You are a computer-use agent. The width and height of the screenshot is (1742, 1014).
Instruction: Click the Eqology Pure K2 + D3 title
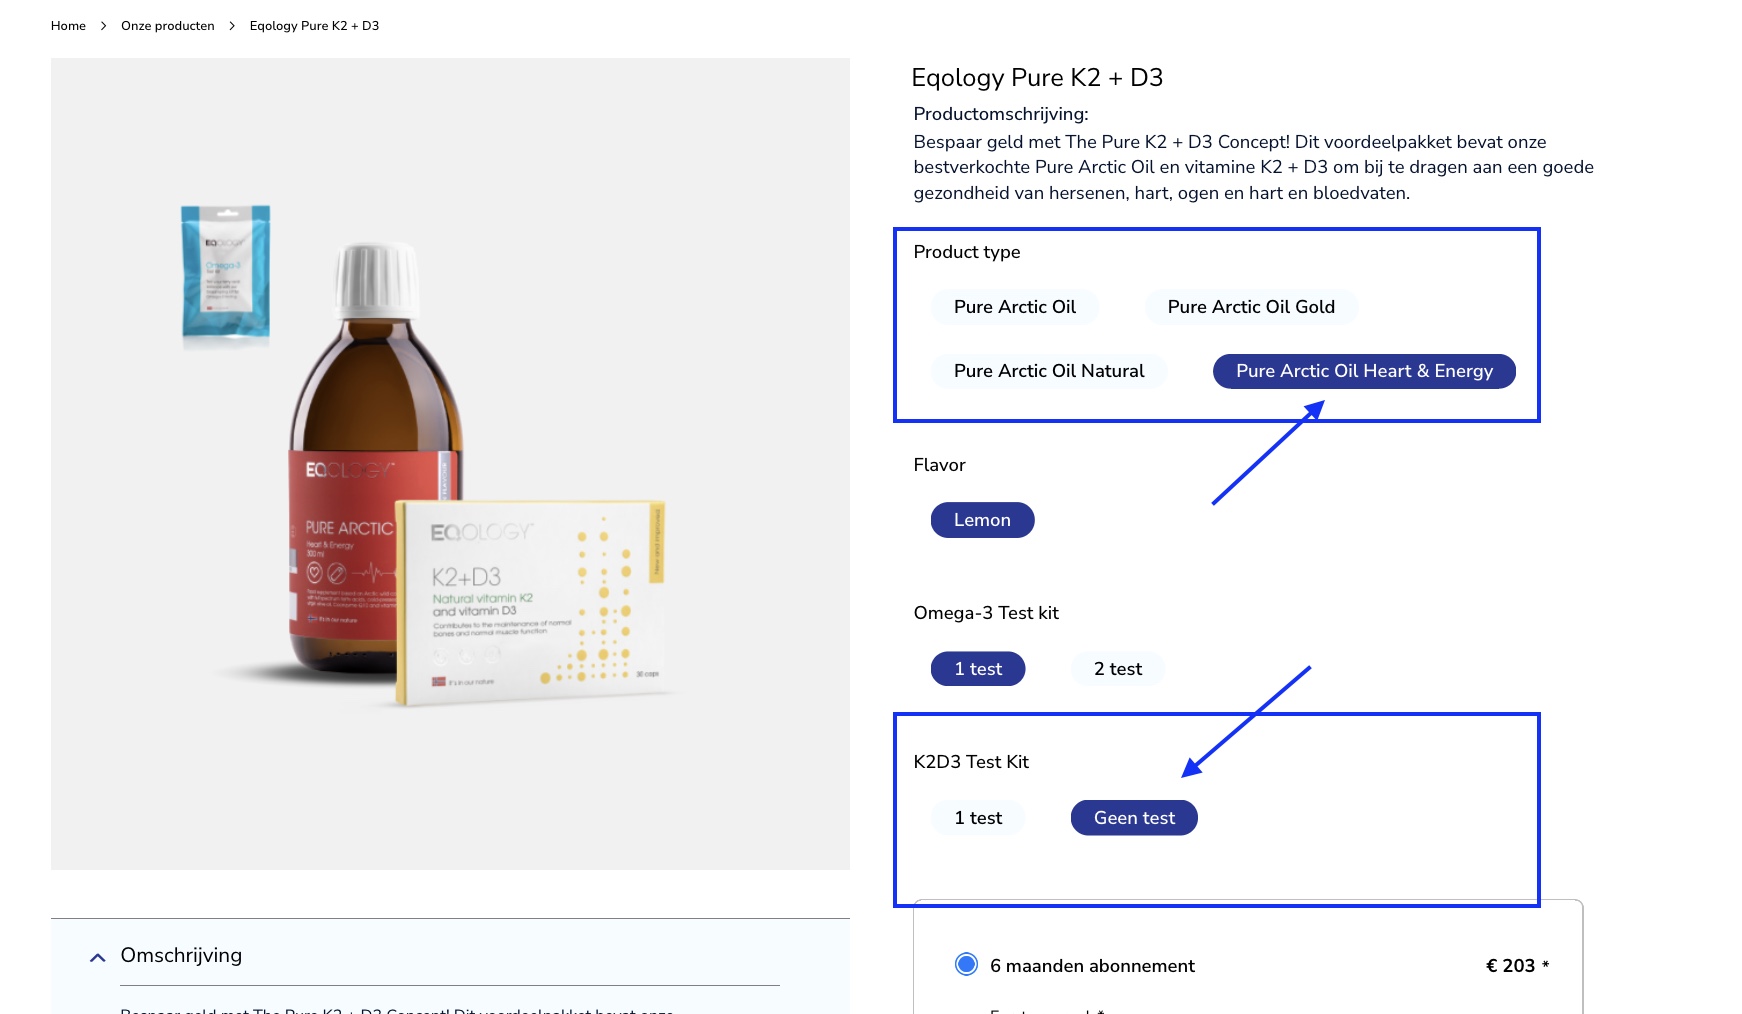coord(1037,78)
